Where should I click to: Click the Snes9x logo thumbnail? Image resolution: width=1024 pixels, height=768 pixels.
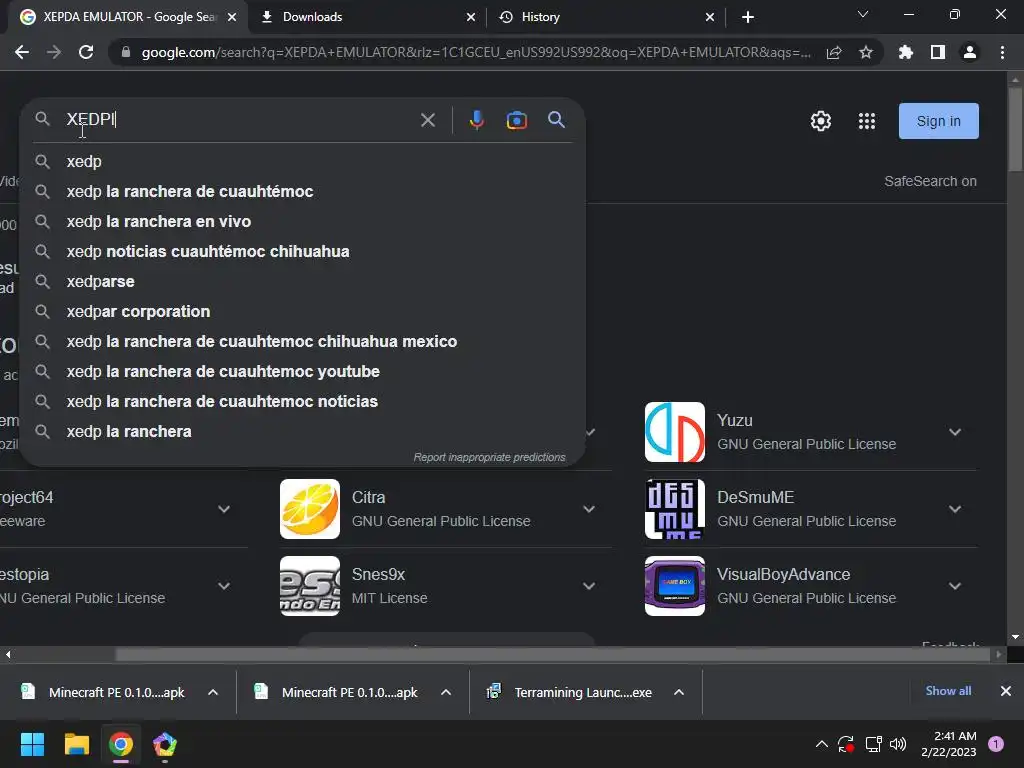pos(310,586)
